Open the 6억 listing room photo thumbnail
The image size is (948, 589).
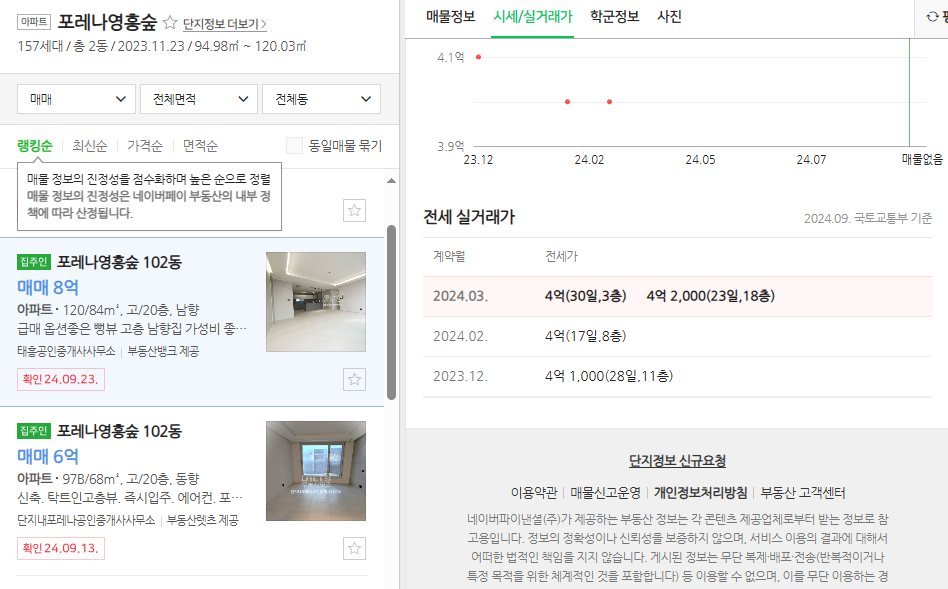pyautogui.click(x=316, y=470)
